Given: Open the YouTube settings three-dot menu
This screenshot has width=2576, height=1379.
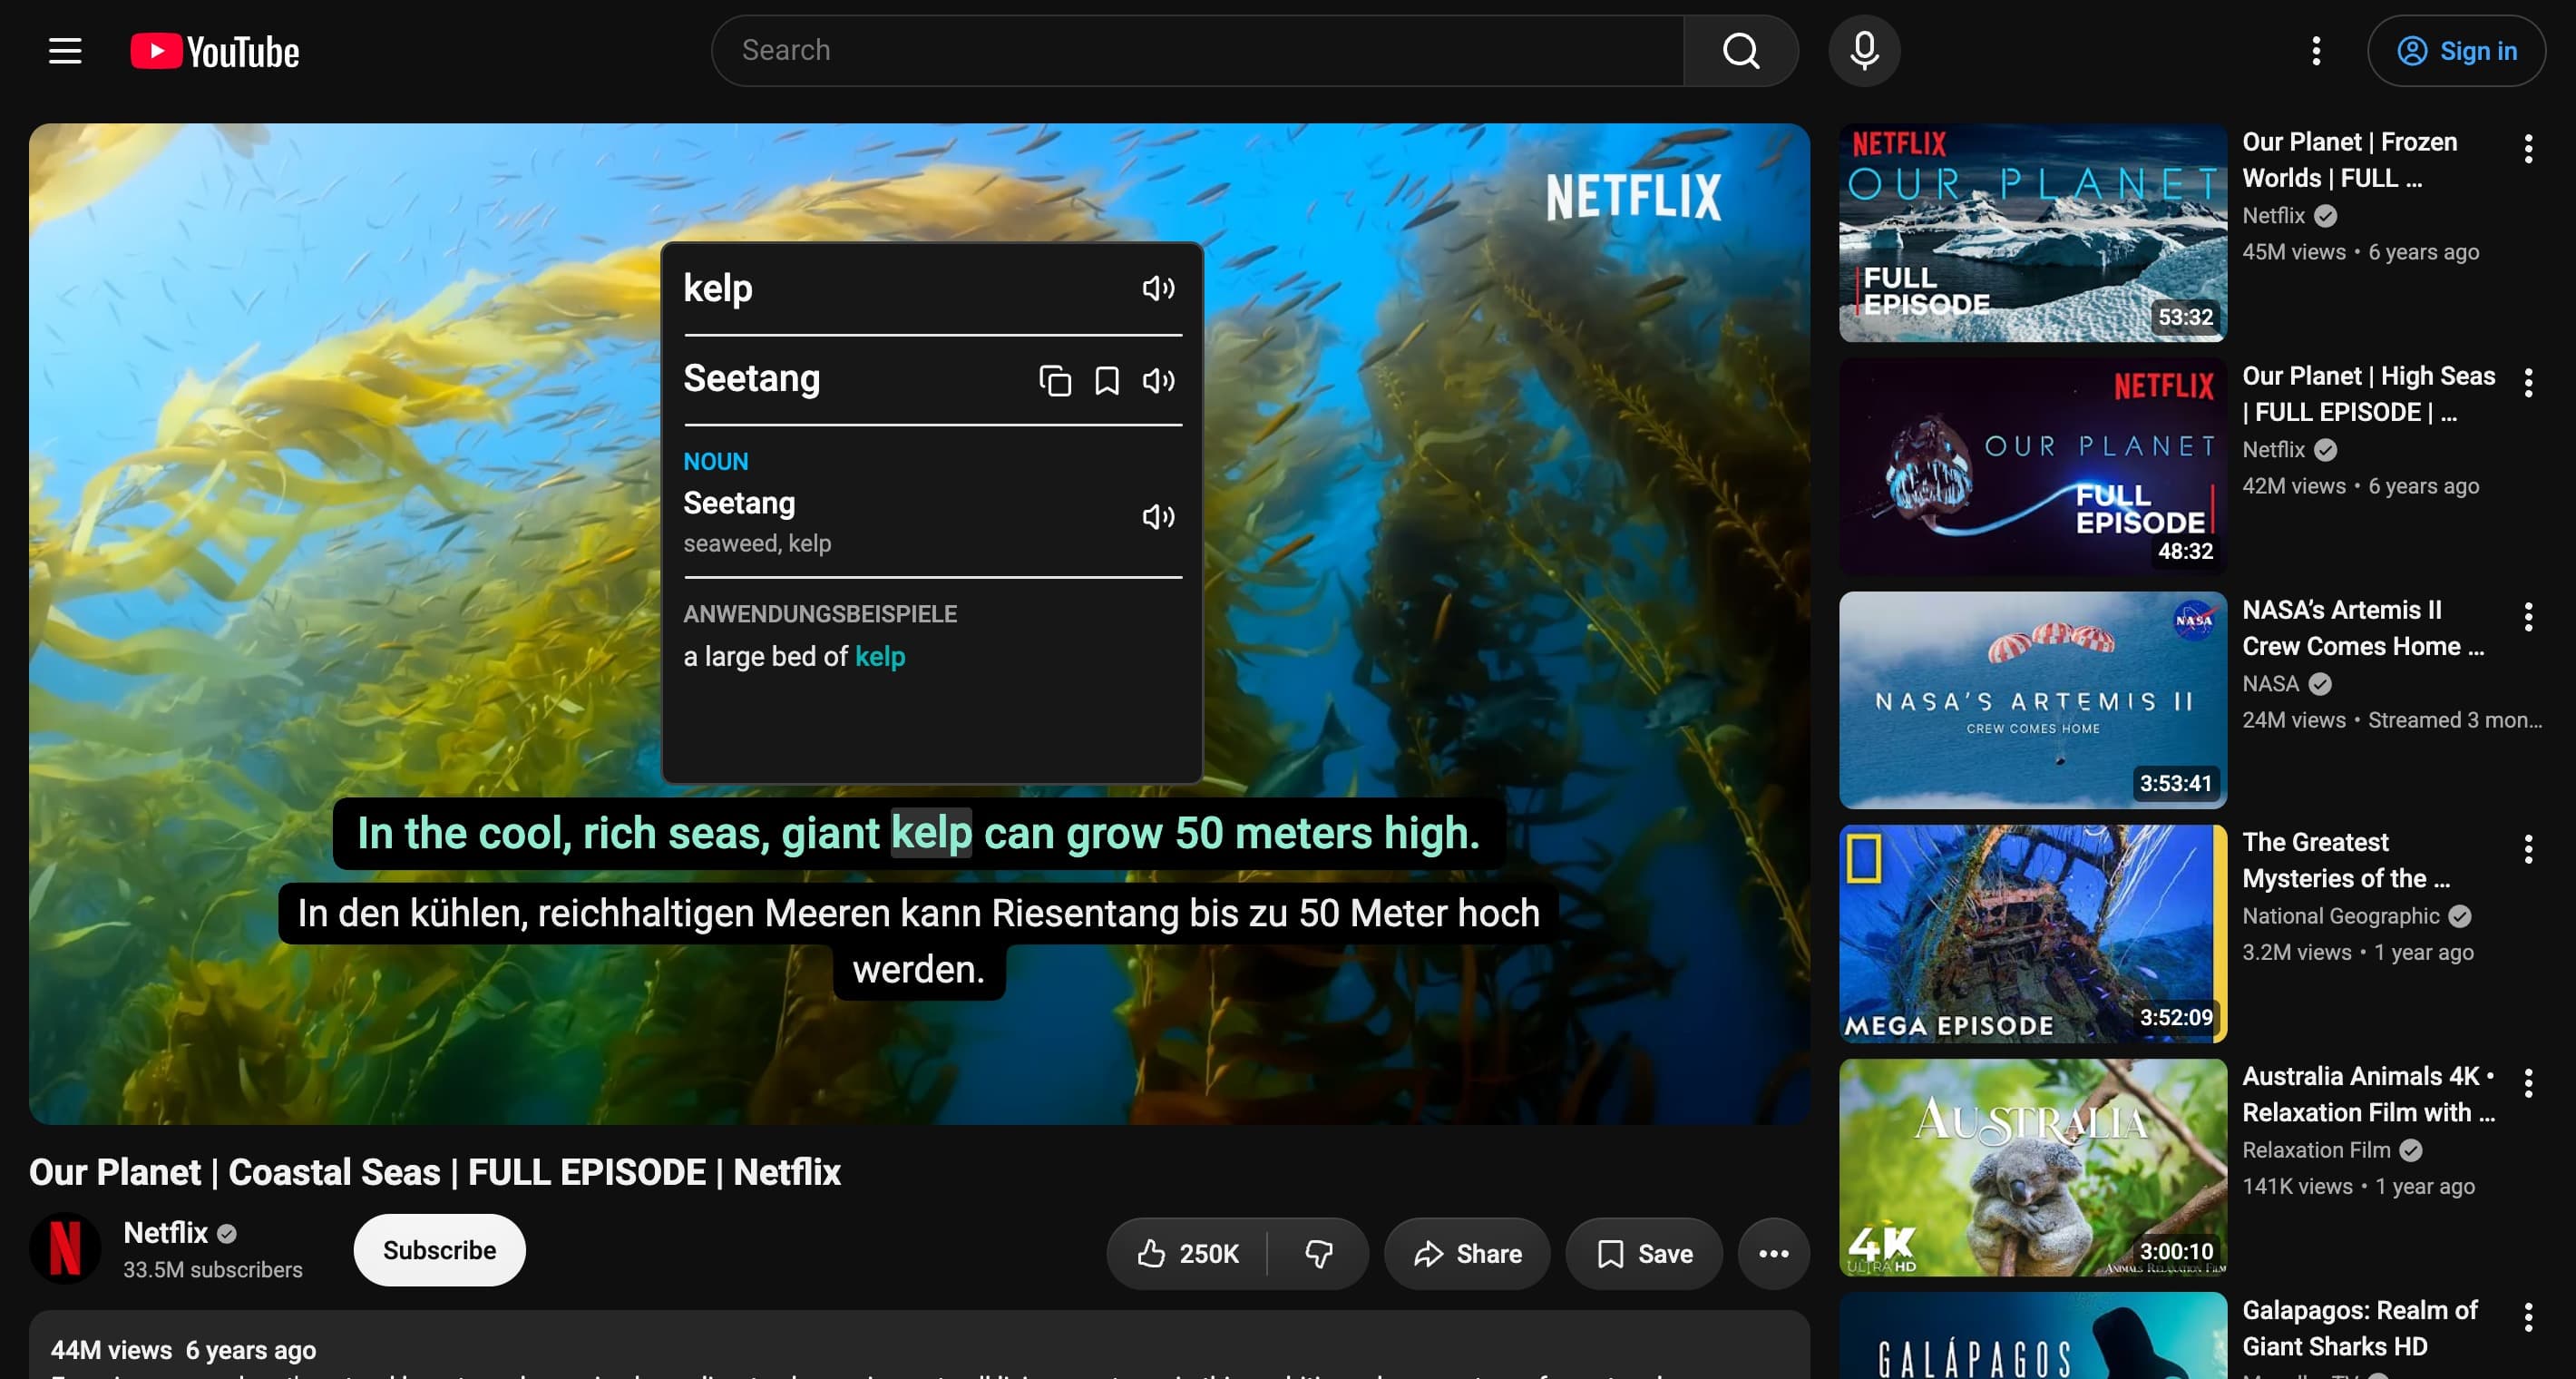Looking at the screenshot, I should point(2316,50).
